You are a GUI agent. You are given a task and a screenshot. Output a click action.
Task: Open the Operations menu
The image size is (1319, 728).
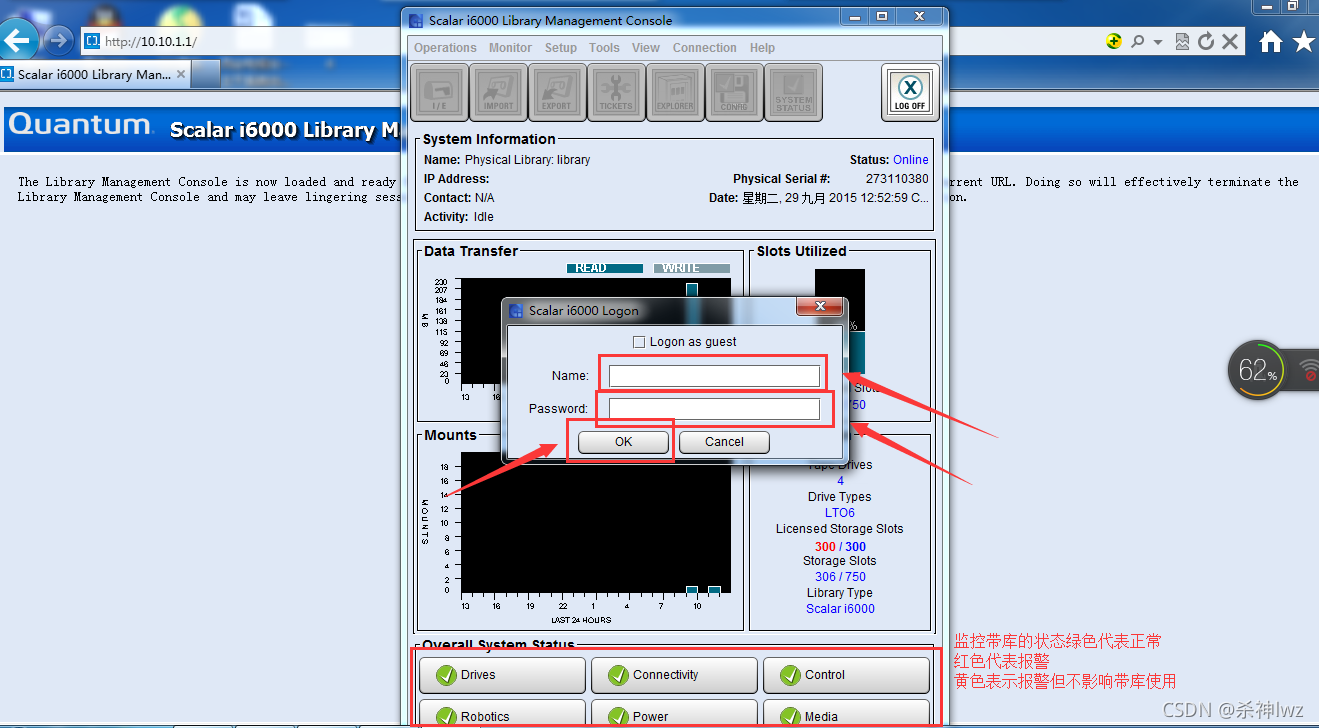pyautogui.click(x=445, y=48)
